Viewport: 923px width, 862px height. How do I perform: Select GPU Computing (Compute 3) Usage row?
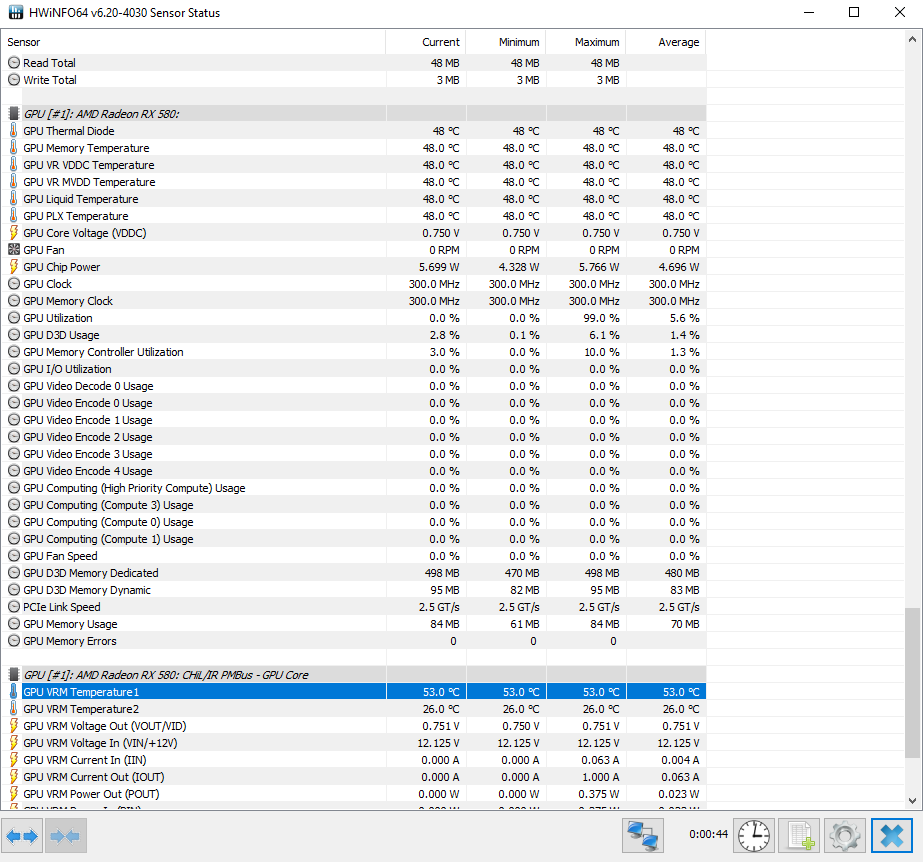pyautogui.click(x=353, y=505)
